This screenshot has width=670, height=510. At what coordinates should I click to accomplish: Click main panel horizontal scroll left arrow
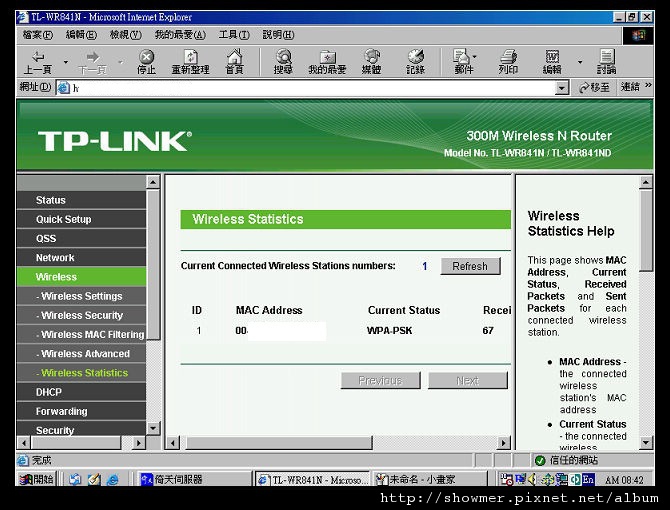coord(173,443)
